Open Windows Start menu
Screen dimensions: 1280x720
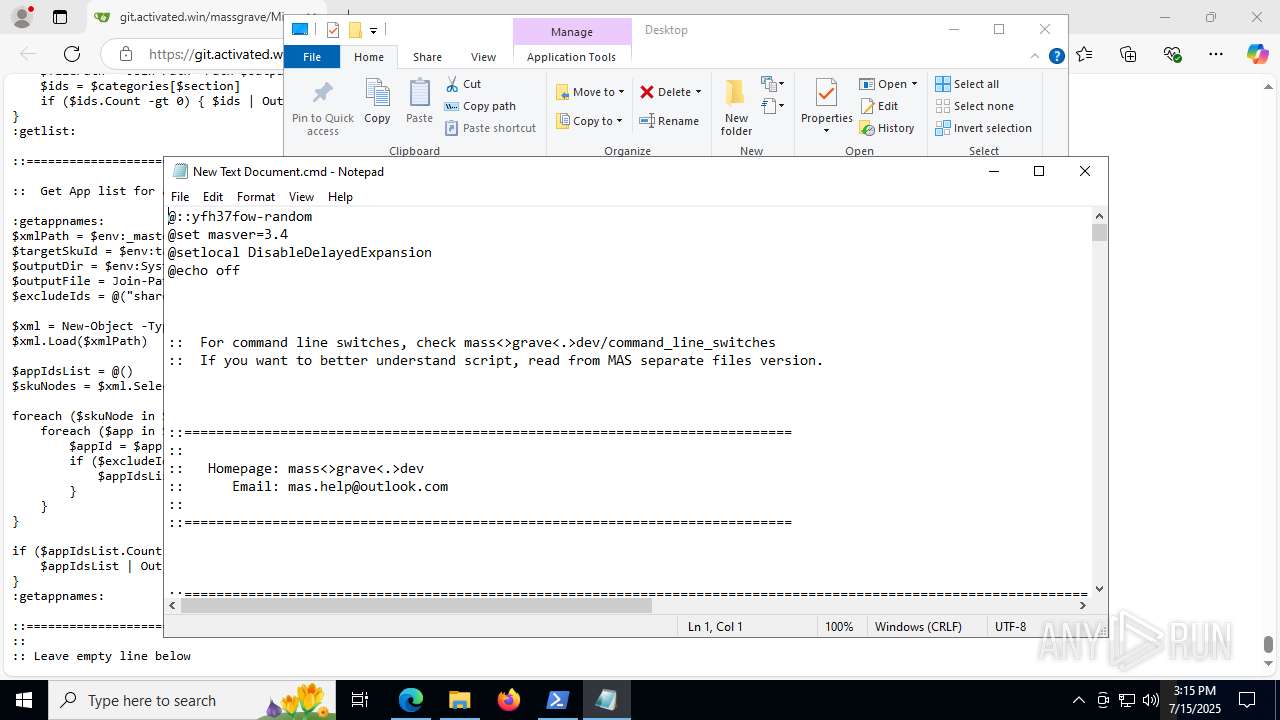tap(24, 700)
